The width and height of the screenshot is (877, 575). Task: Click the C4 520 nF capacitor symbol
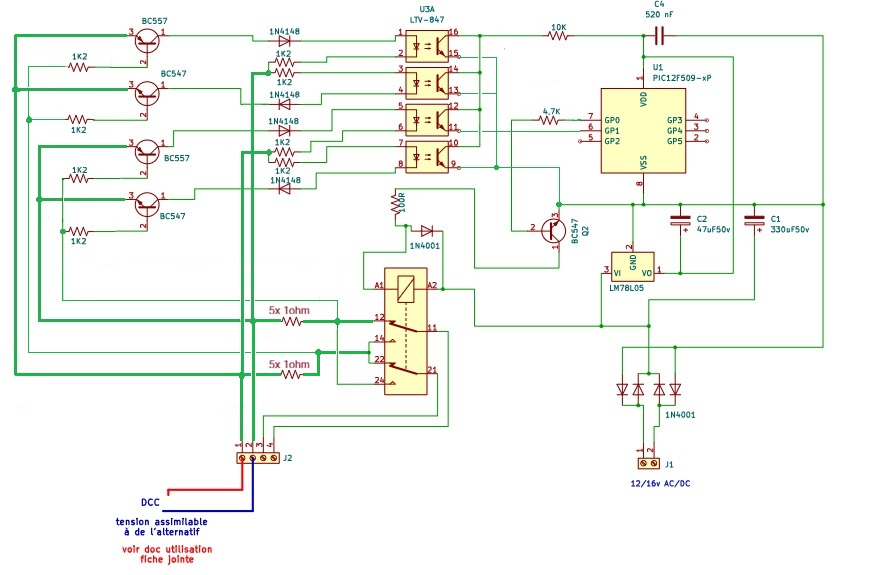(x=659, y=36)
